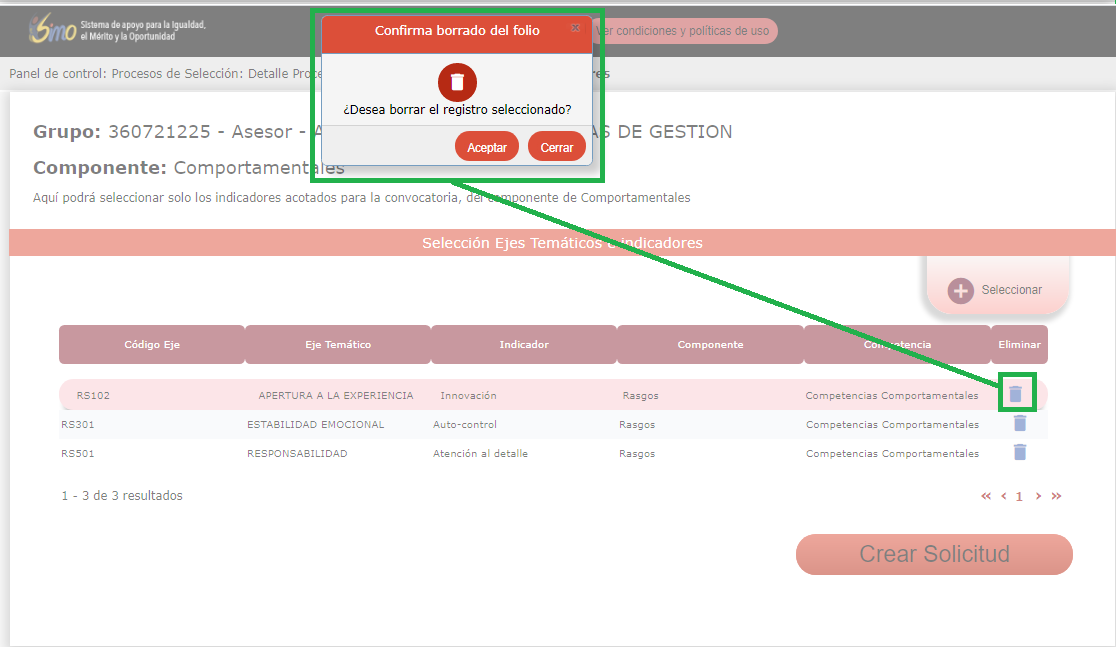Click the Crear Solicitud button

coord(934,554)
